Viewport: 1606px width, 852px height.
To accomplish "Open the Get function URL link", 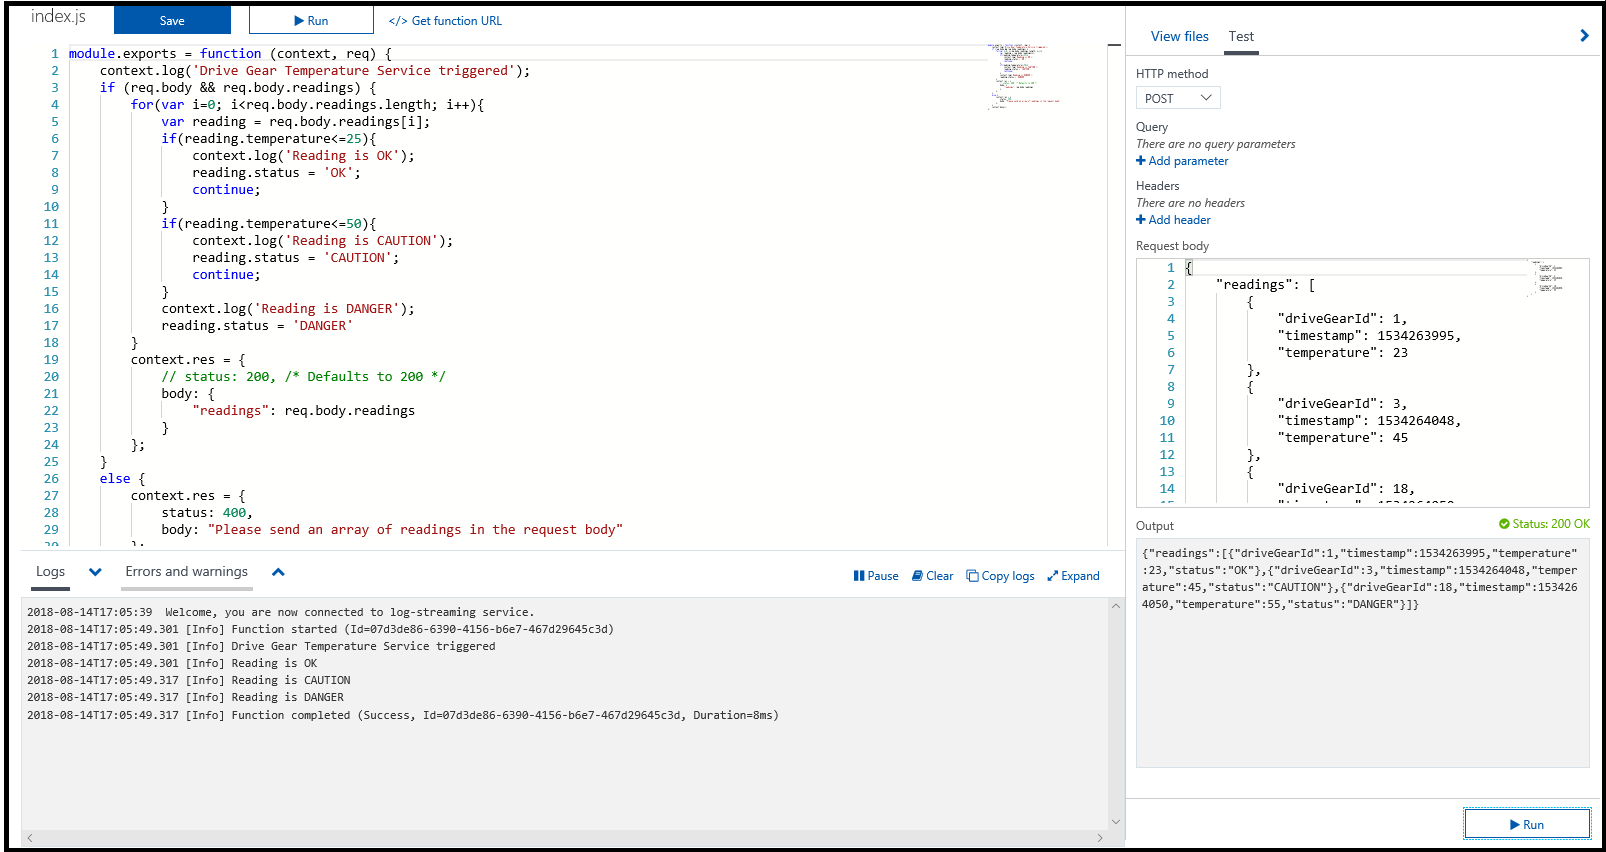I will tap(446, 20).
